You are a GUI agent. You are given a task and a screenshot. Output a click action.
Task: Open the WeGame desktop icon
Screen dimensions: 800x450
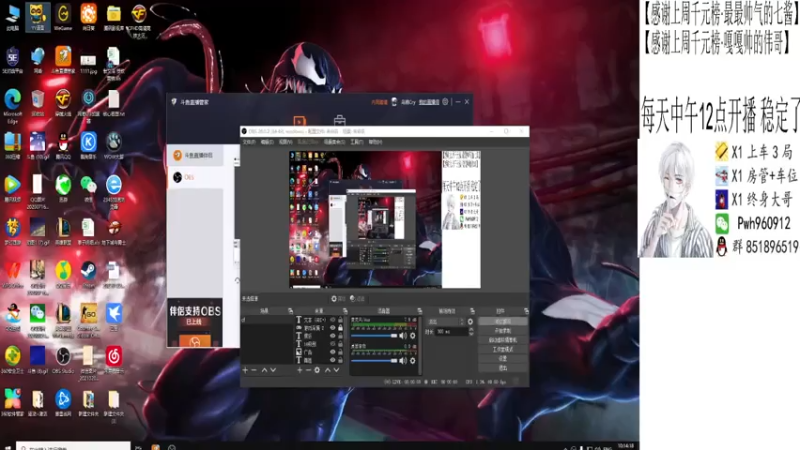pyautogui.click(x=63, y=16)
